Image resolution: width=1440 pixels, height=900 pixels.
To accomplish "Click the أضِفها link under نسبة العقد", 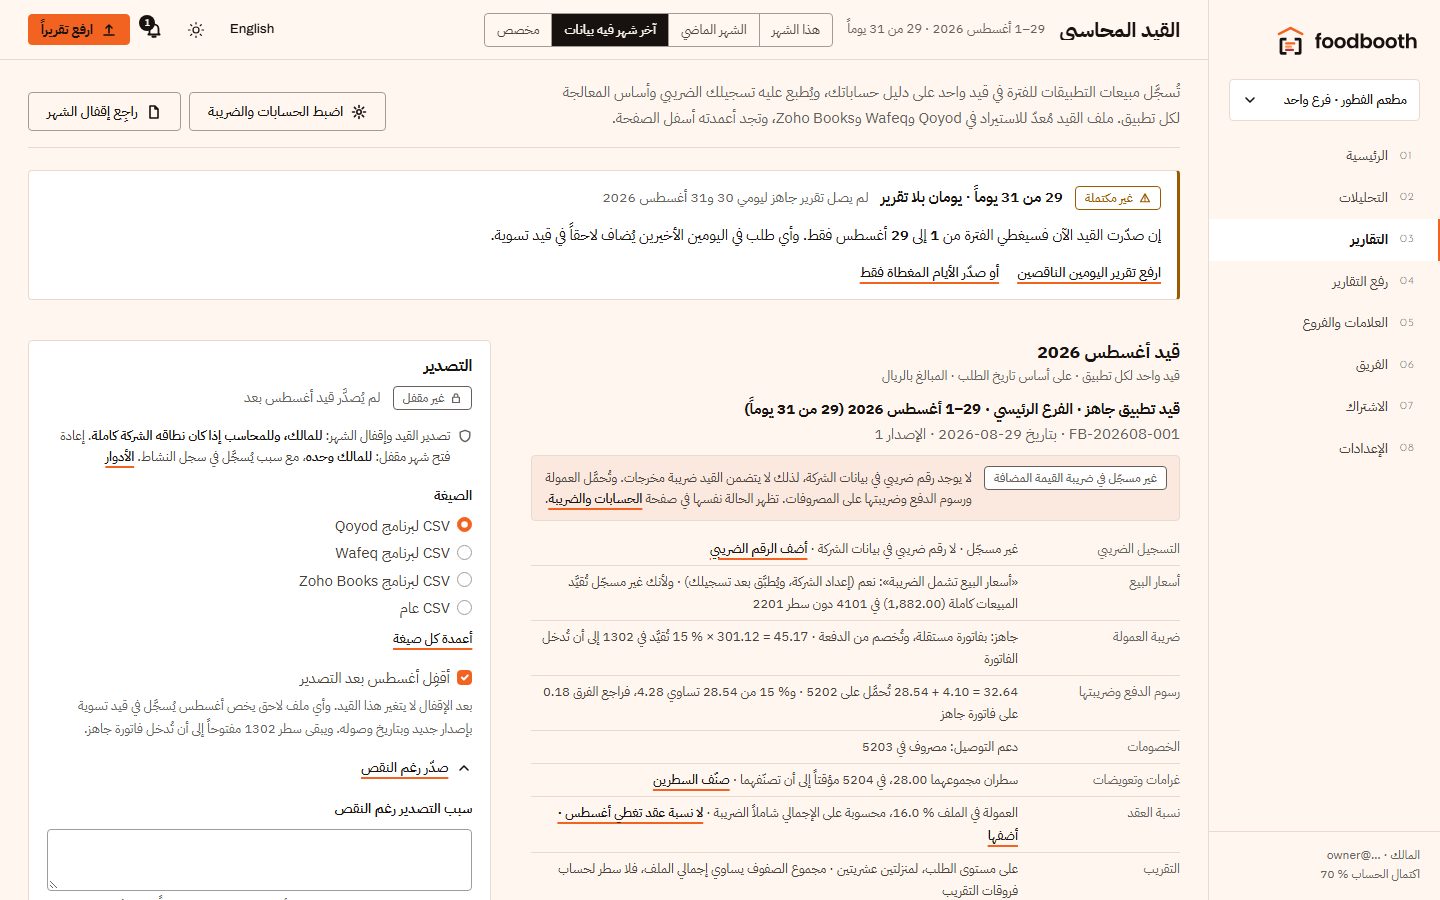I will pyautogui.click(x=1003, y=836).
